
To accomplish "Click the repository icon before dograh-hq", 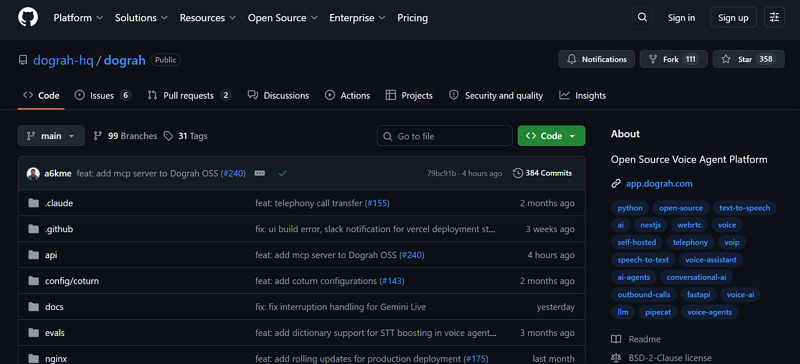I will (23, 60).
